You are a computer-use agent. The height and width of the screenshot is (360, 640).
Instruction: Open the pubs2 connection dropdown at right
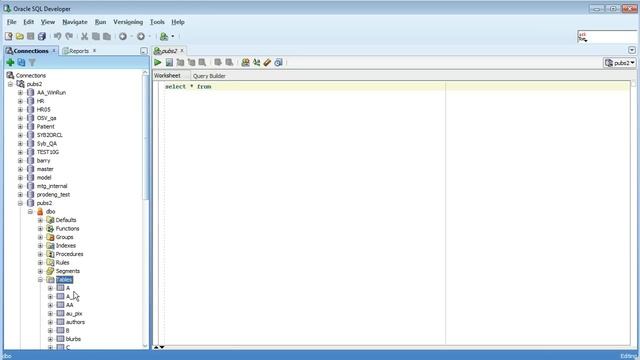pos(620,63)
